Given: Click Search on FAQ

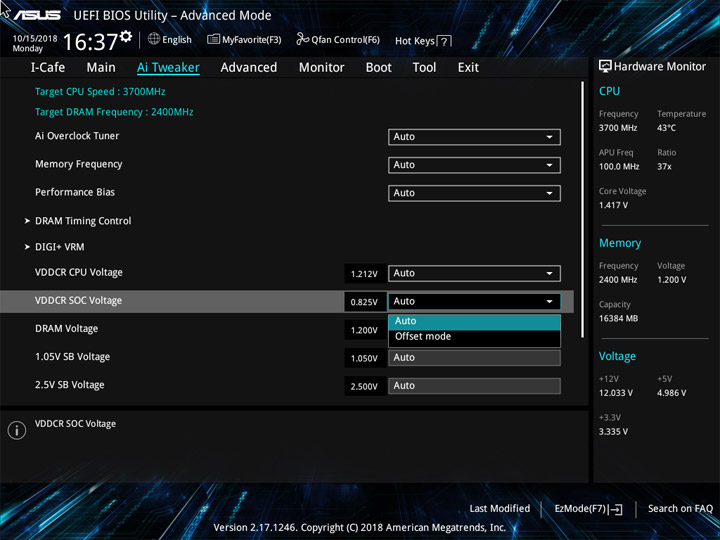Looking at the screenshot, I should [680, 508].
